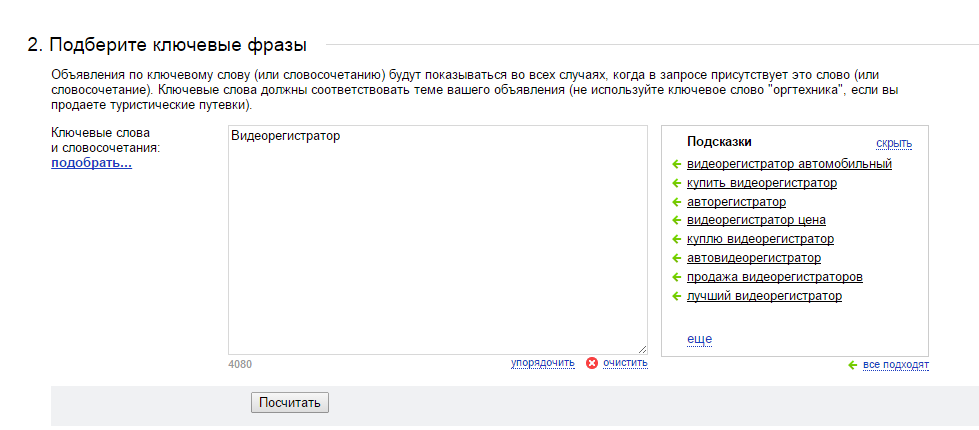
Task: Add автовидеорегистратор via its green arrow
Action: (x=676, y=258)
